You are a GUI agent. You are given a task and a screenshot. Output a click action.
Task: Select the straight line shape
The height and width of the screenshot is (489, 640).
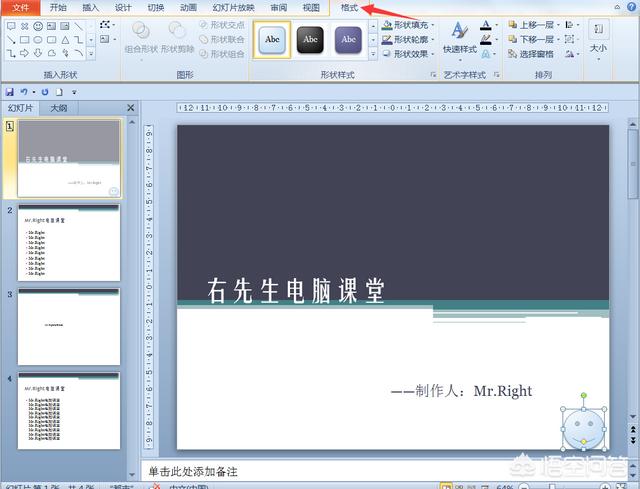pyautogui.click(x=79, y=27)
